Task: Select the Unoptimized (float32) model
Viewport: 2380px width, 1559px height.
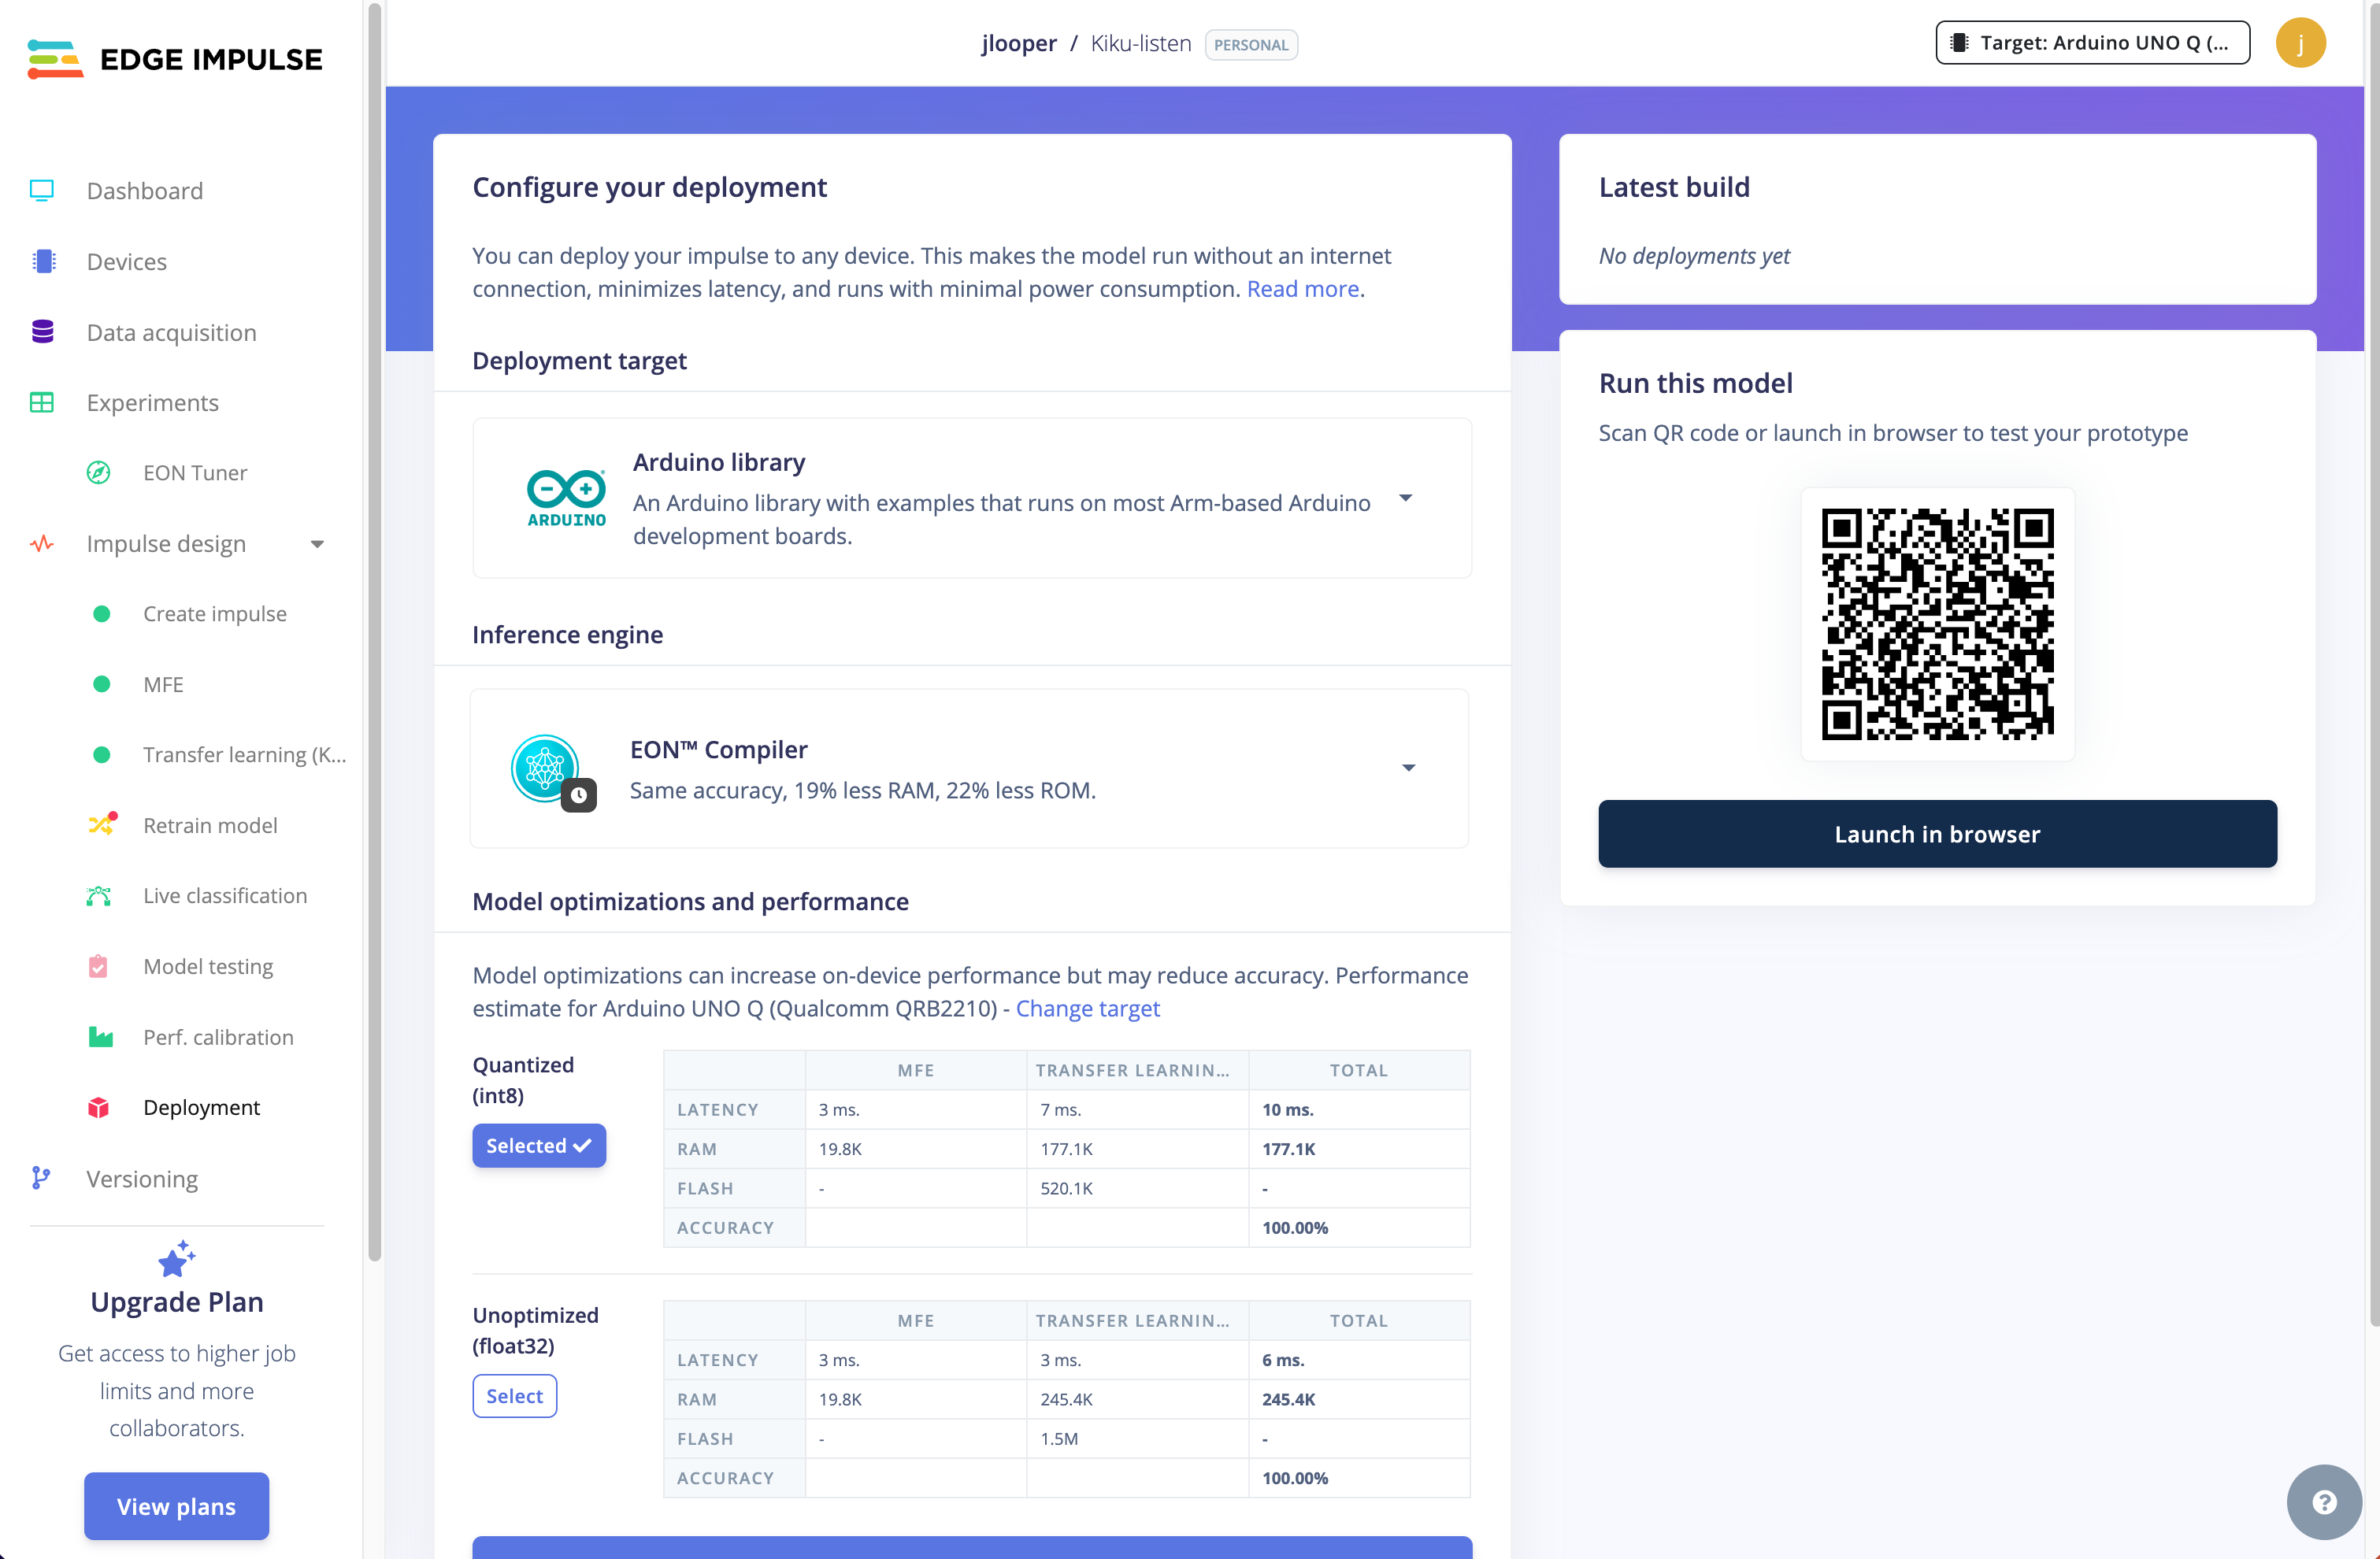Action: (514, 1396)
